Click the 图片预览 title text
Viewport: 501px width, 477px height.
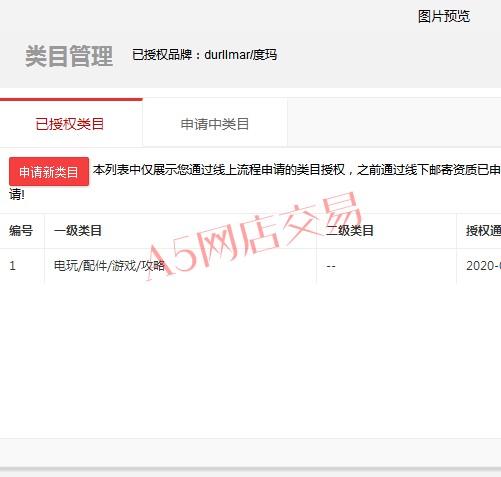(x=444, y=16)
